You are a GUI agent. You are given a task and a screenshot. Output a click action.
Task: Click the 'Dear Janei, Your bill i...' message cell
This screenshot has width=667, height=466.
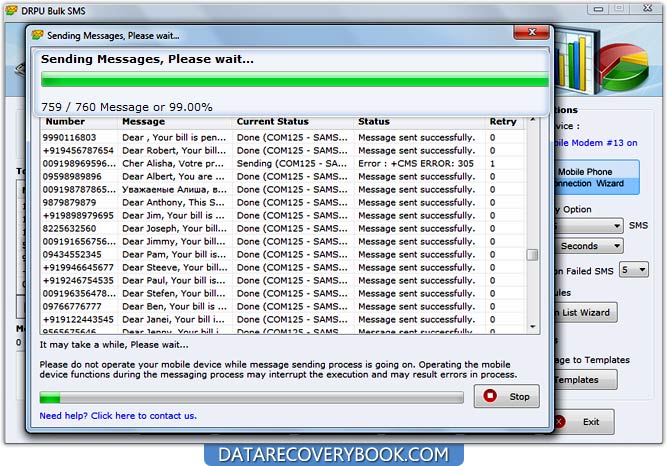coord(174,319)
